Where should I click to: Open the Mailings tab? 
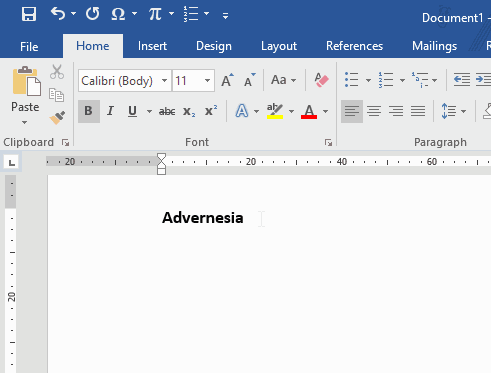(x=434, y=46)
